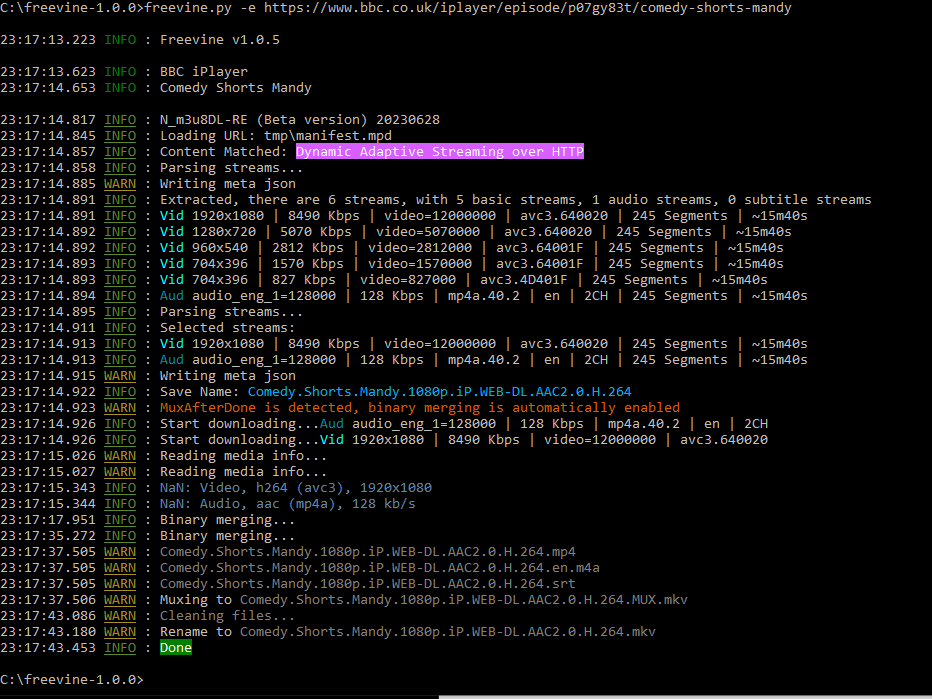Click the 'Vid 704x396 | 1570 Kbps' stream line

point(471,264)
